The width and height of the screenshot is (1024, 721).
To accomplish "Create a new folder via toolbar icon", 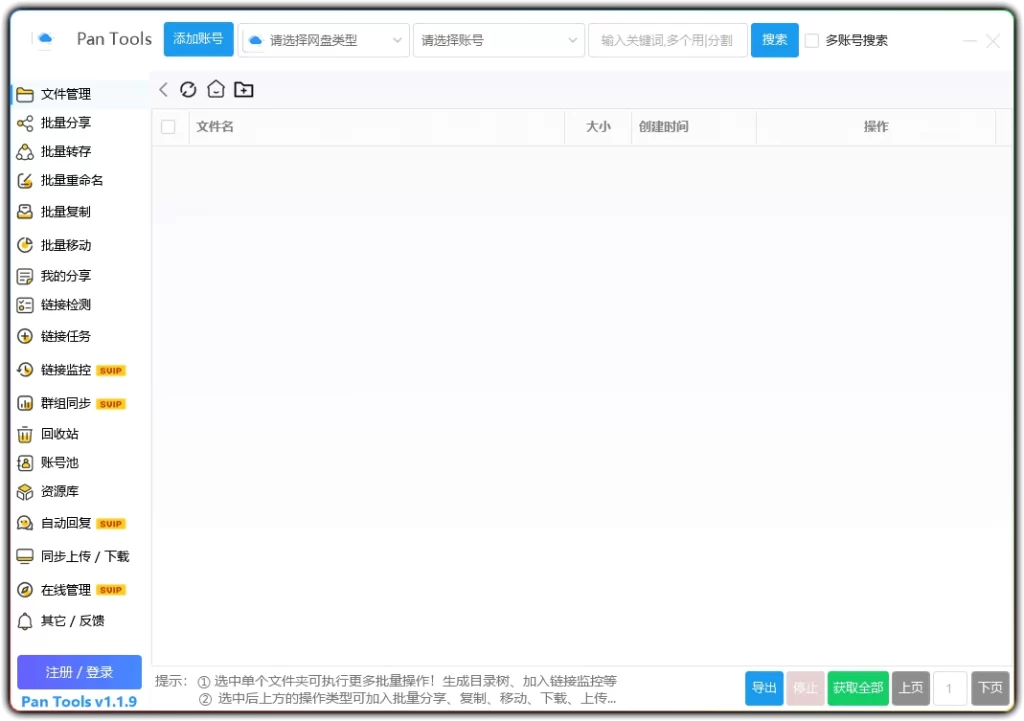I will 243,89.
